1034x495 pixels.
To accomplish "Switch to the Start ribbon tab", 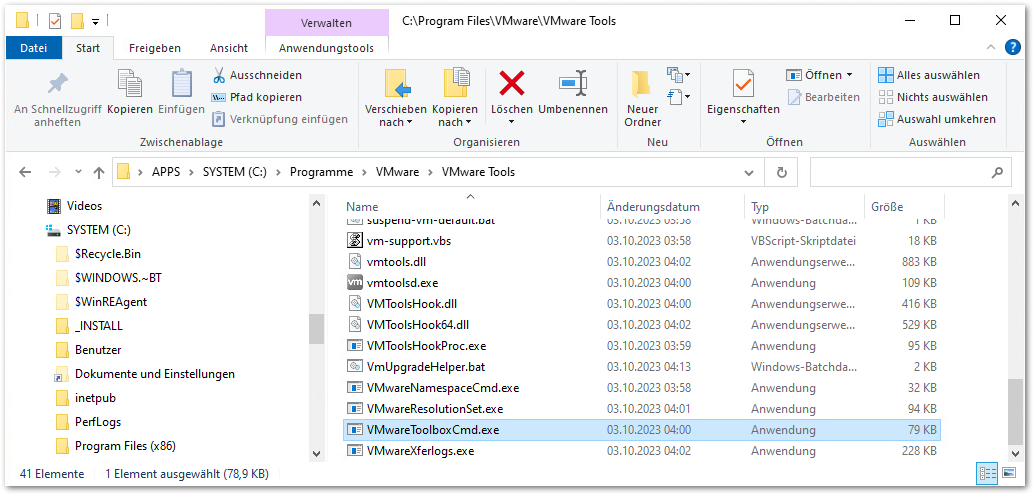I will [88, 48].
